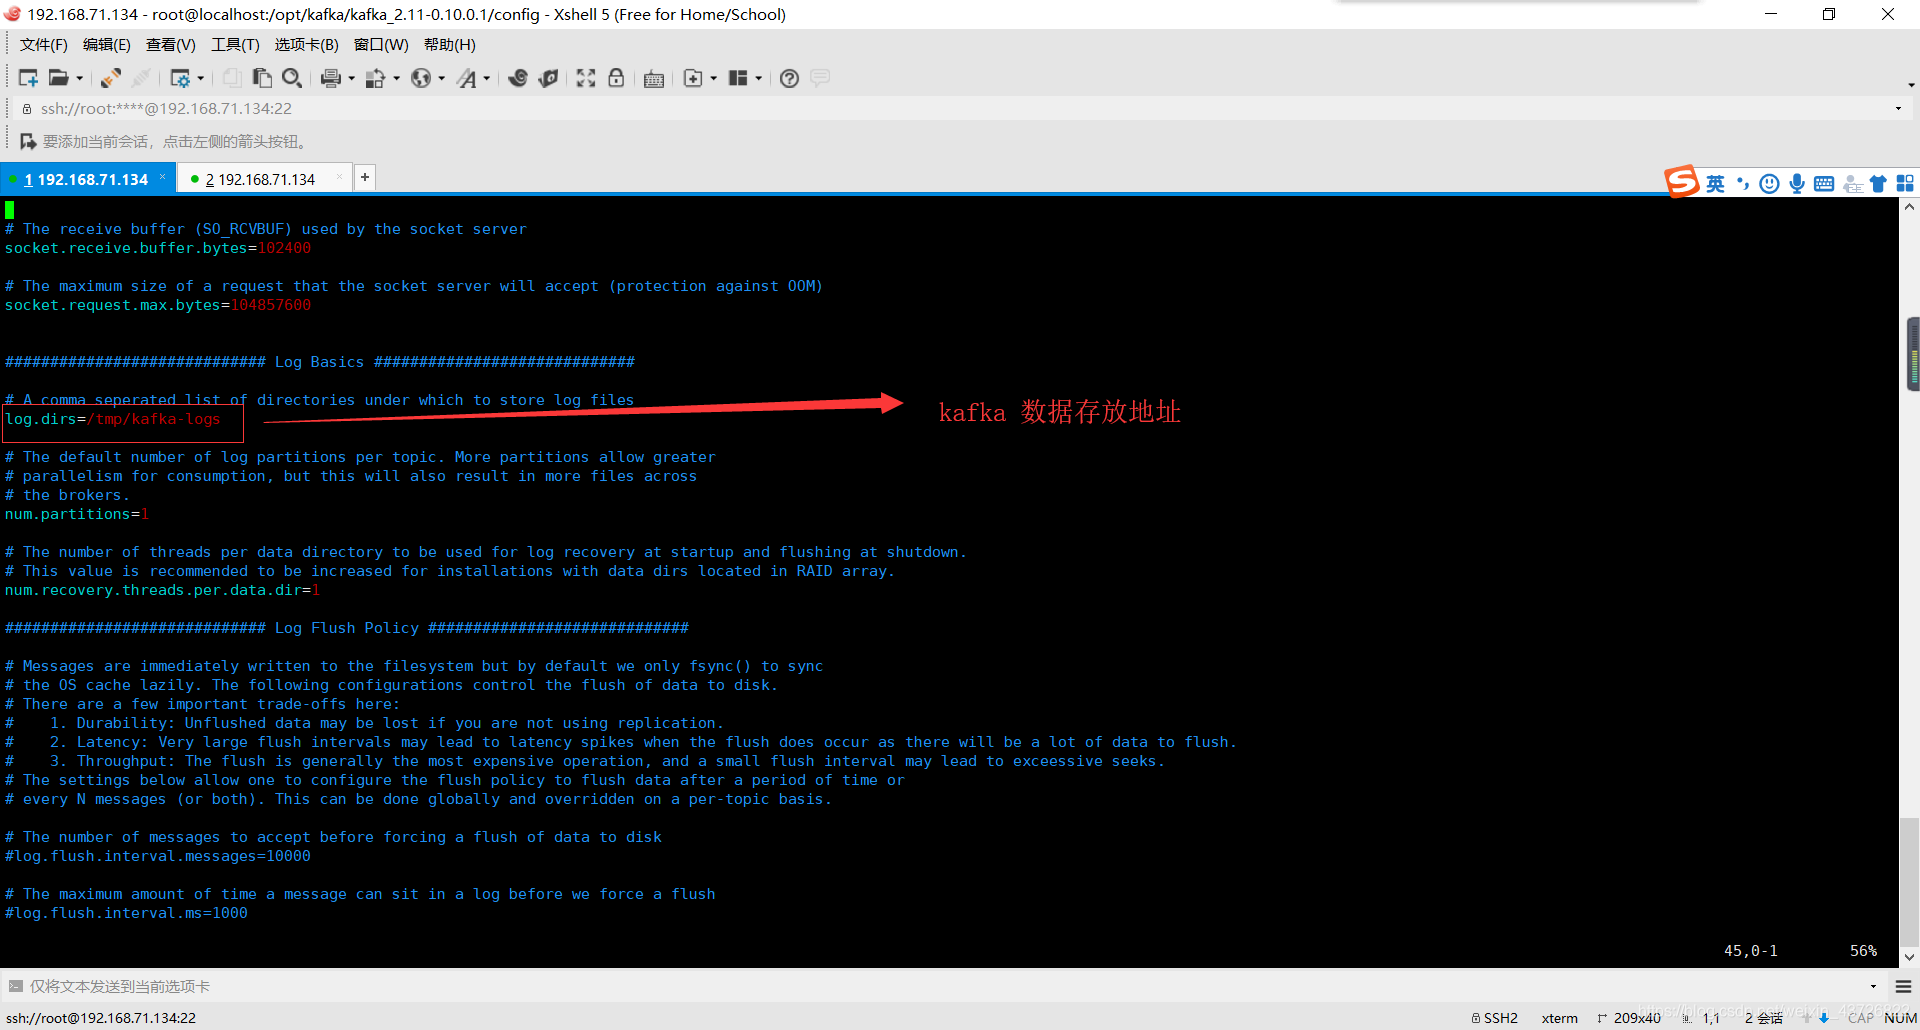Viewport: 1920px width, 1030px height.
Task: Expand the compose bar target dropdown
Action: [1873, 987]
